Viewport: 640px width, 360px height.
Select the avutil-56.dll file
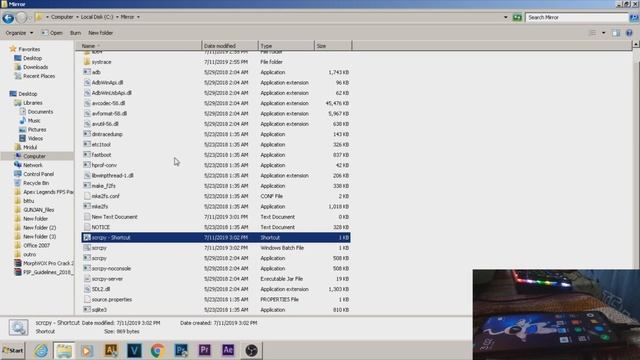pyautogui.click(x=105, y=124)
